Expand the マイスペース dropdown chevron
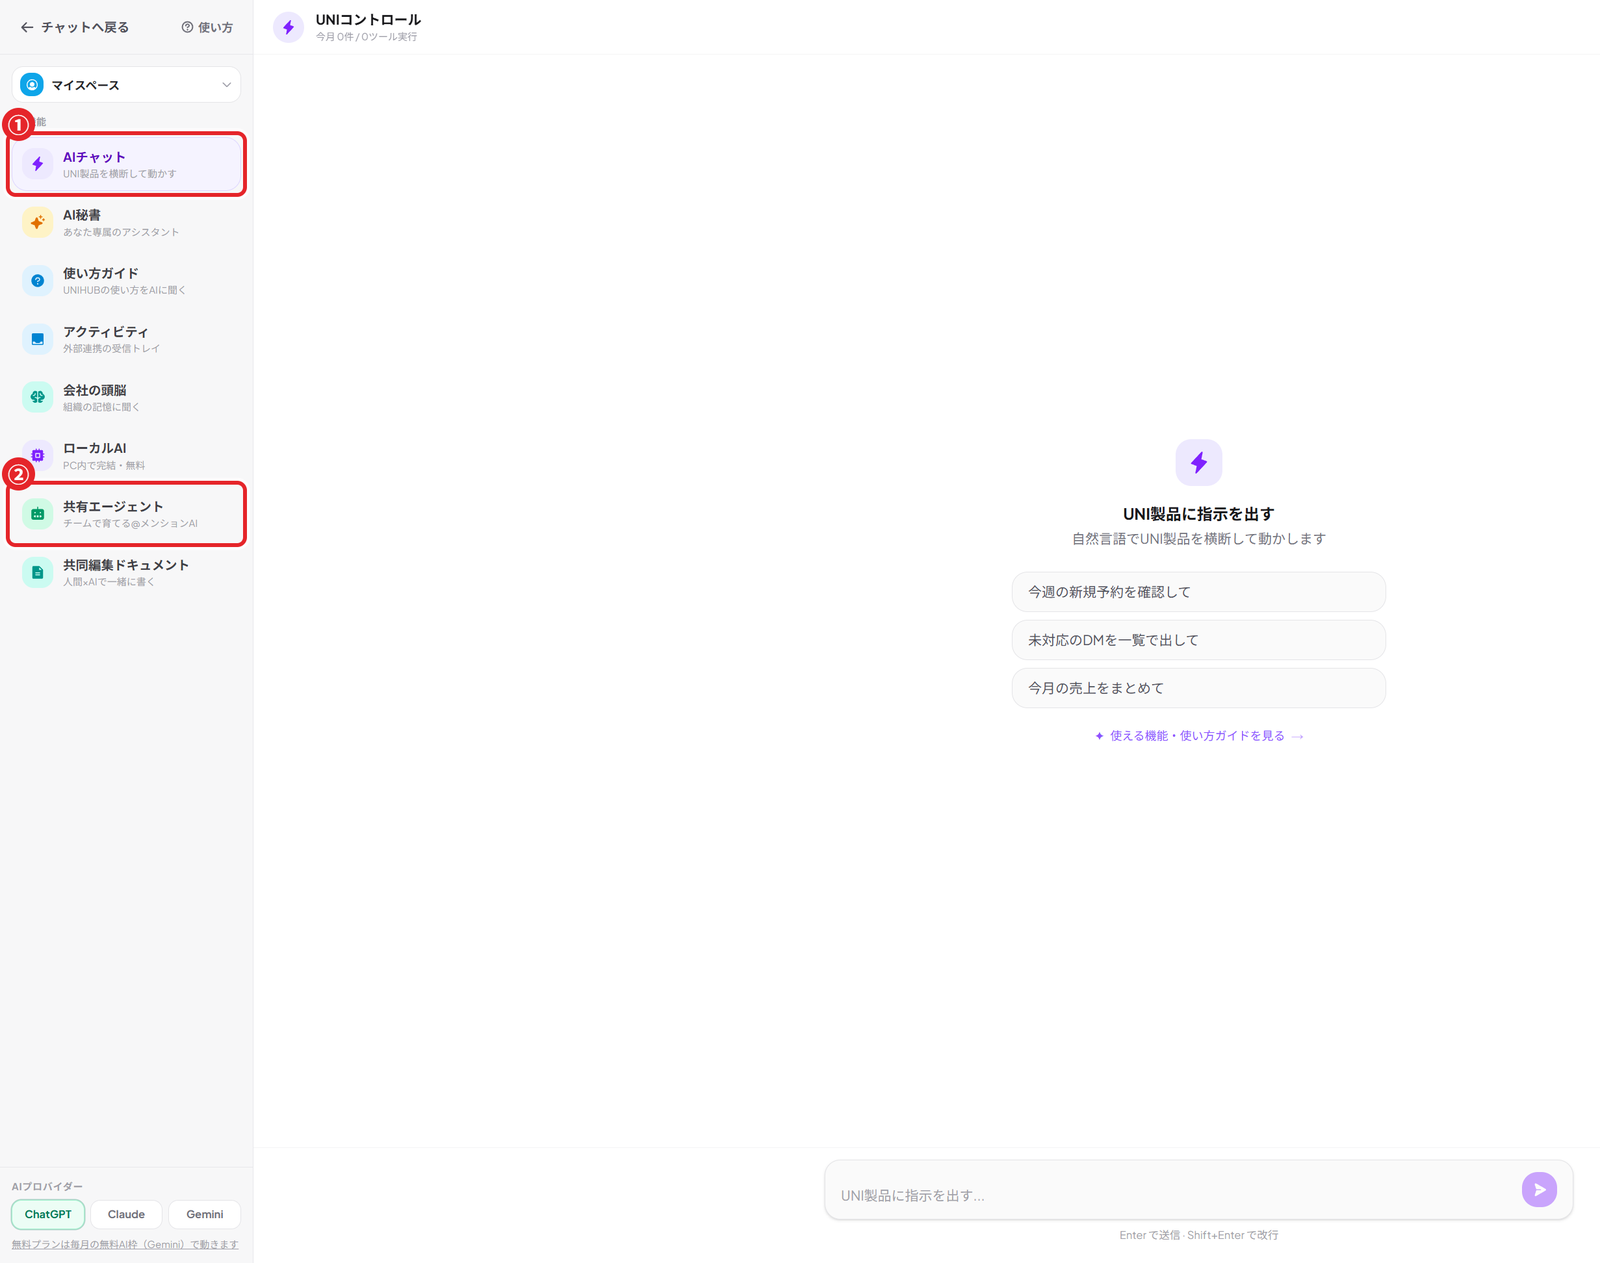Screen dimensions: 1600x1263 (x=226, y=85)
